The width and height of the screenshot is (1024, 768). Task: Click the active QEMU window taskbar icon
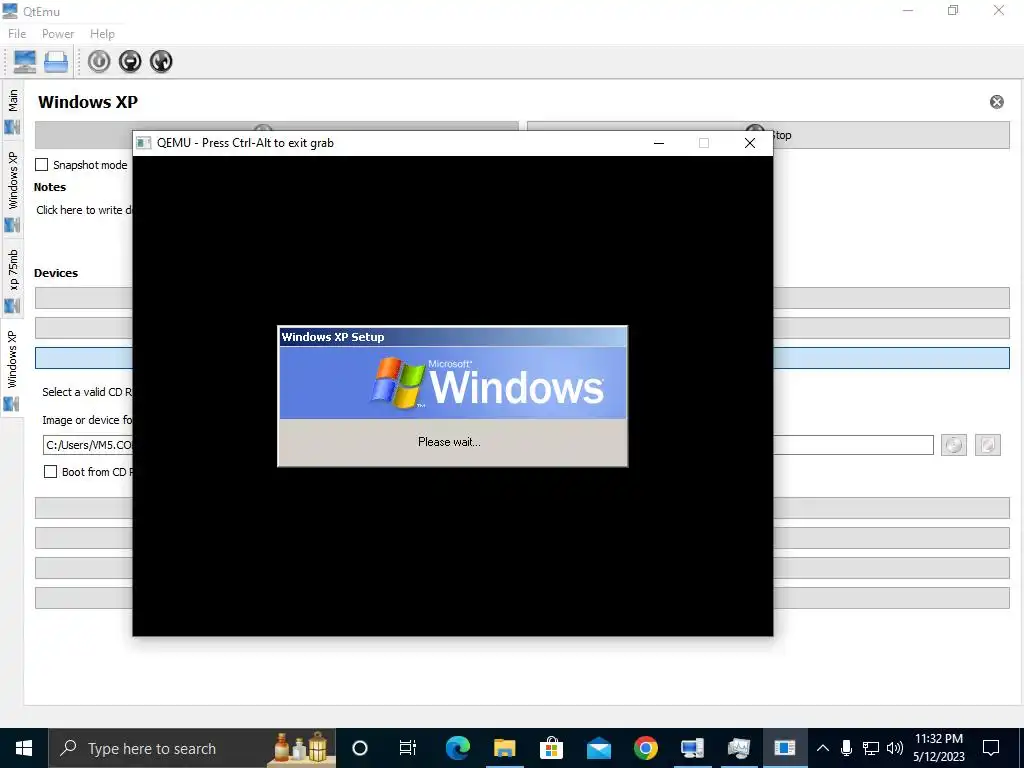(x=785, y=748)
